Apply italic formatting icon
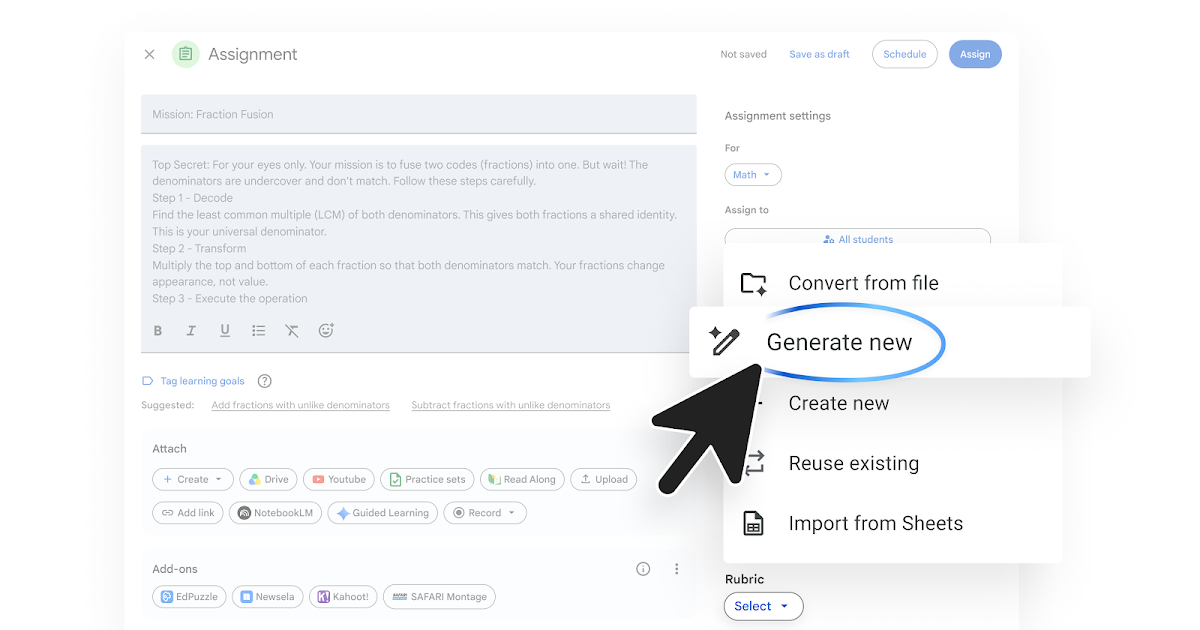 point(191,331)
